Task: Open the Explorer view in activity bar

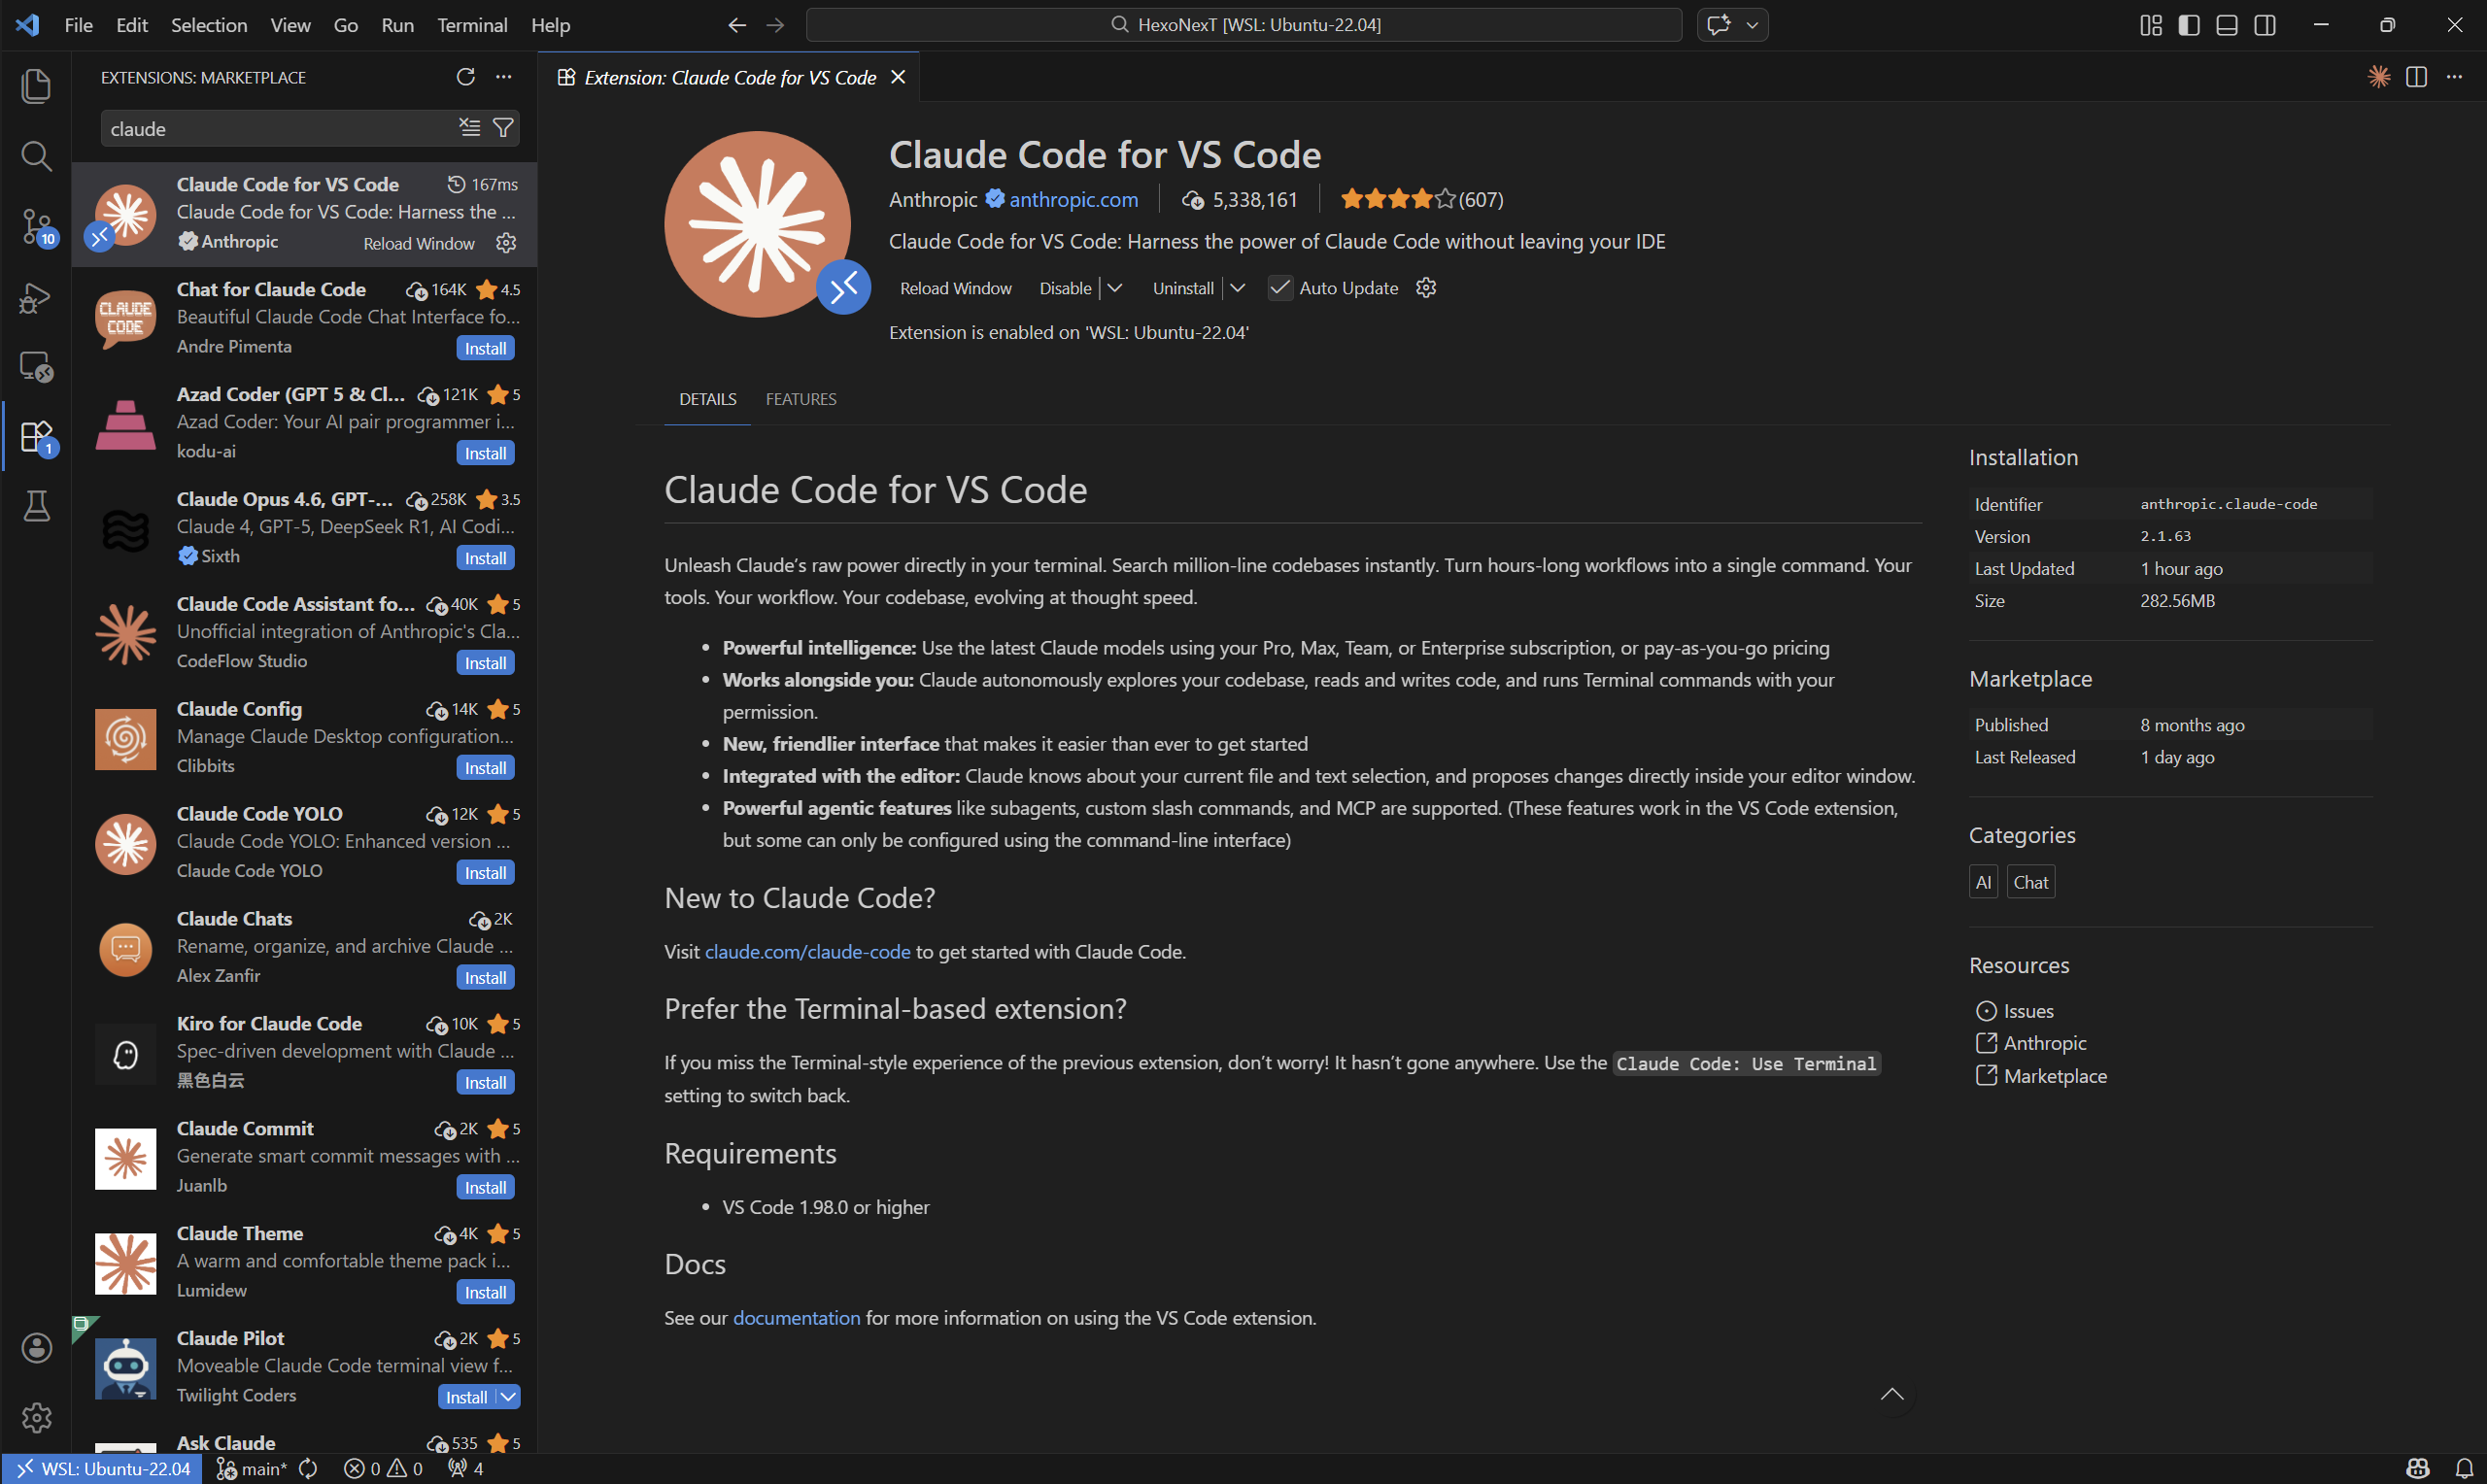Action: point(36,86)
